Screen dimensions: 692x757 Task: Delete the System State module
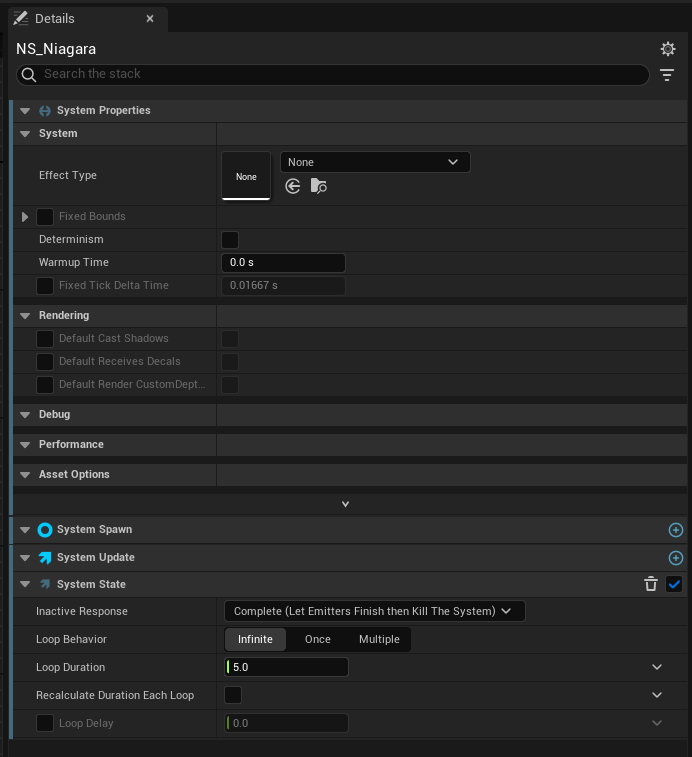(651, 584)
